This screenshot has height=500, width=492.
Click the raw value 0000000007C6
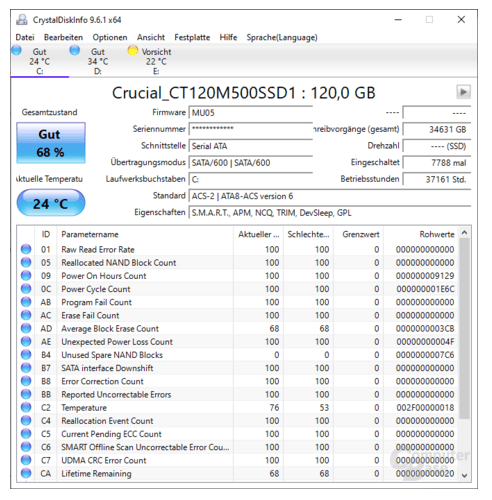click(425, 355)
